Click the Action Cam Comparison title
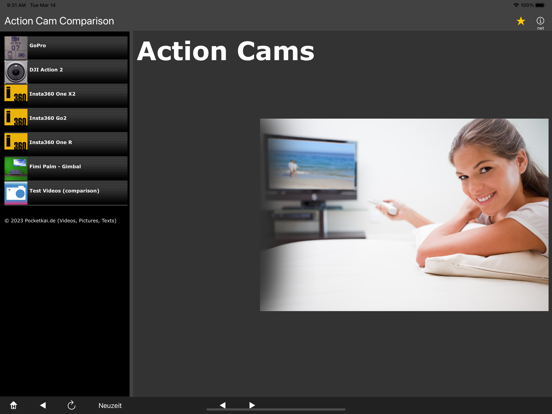 (x=59, y=21)
